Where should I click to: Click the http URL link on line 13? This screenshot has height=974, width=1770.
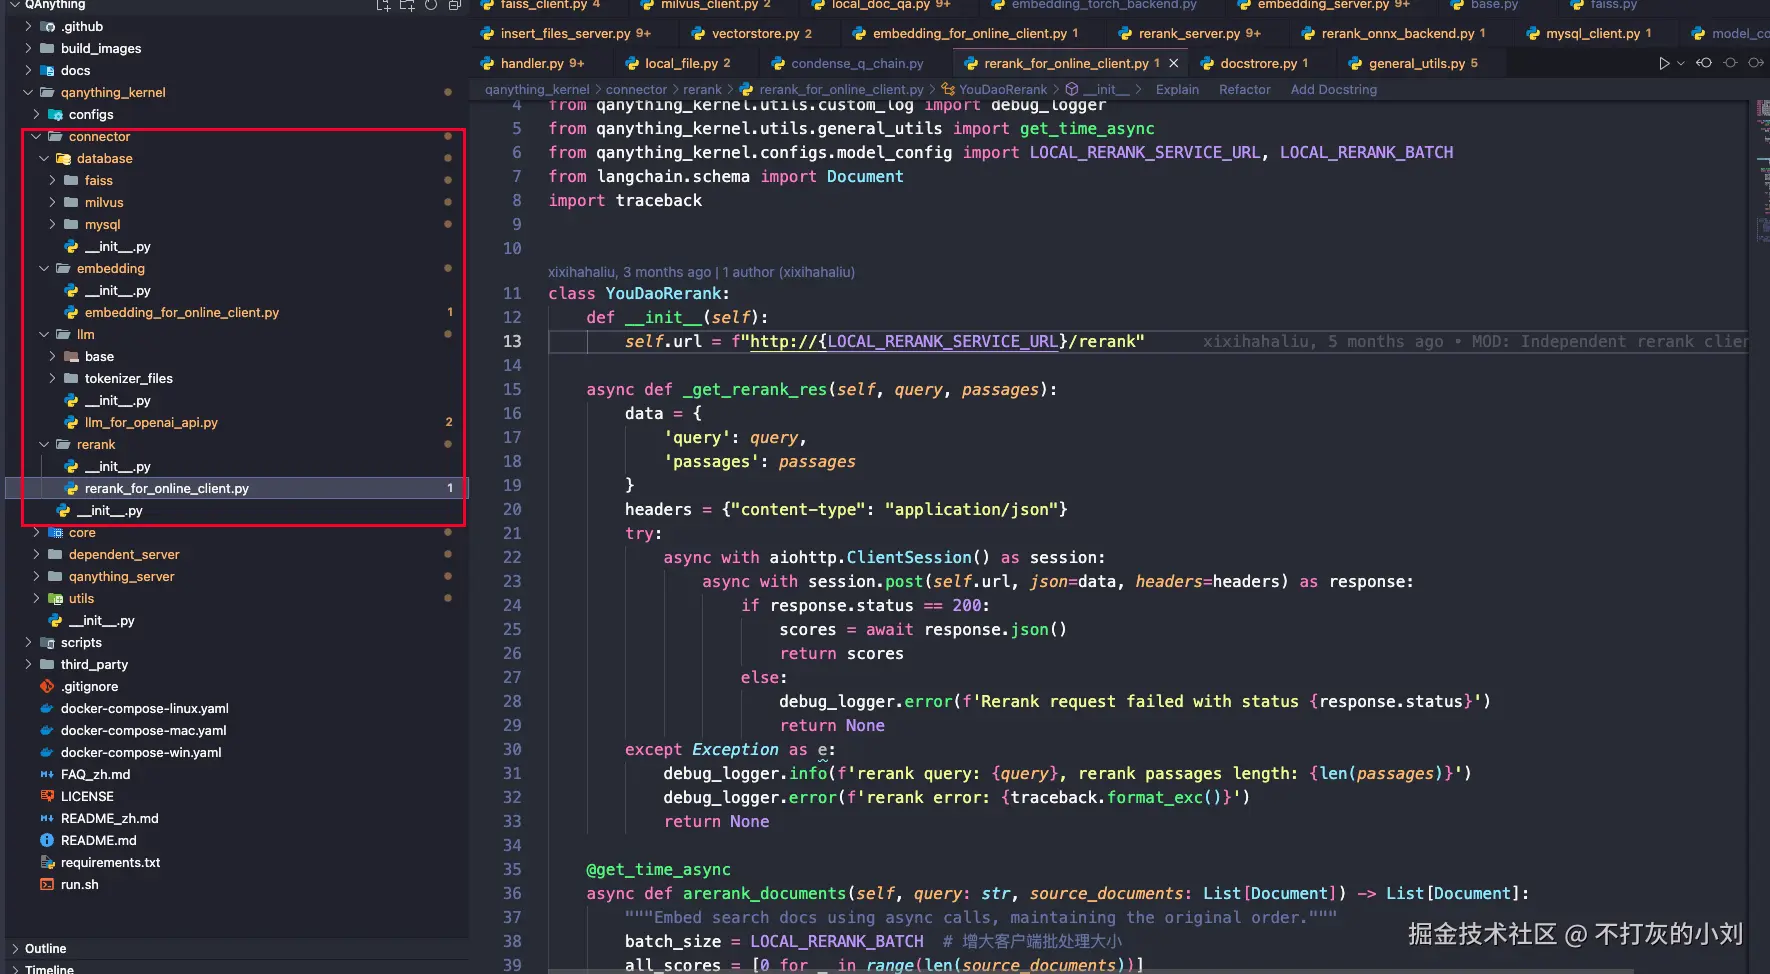[904, 342]
